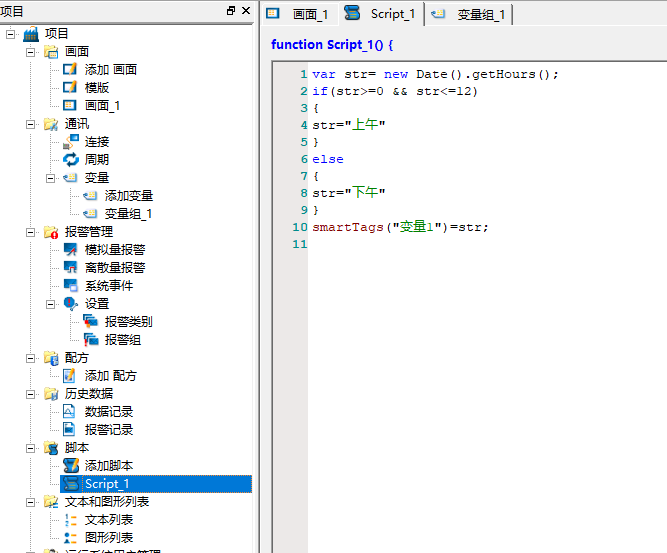The width and height of the screenshot is (667, 553).
Task: Click the 模版 icon
Action: pyautogui.click(x=70, y=87)
